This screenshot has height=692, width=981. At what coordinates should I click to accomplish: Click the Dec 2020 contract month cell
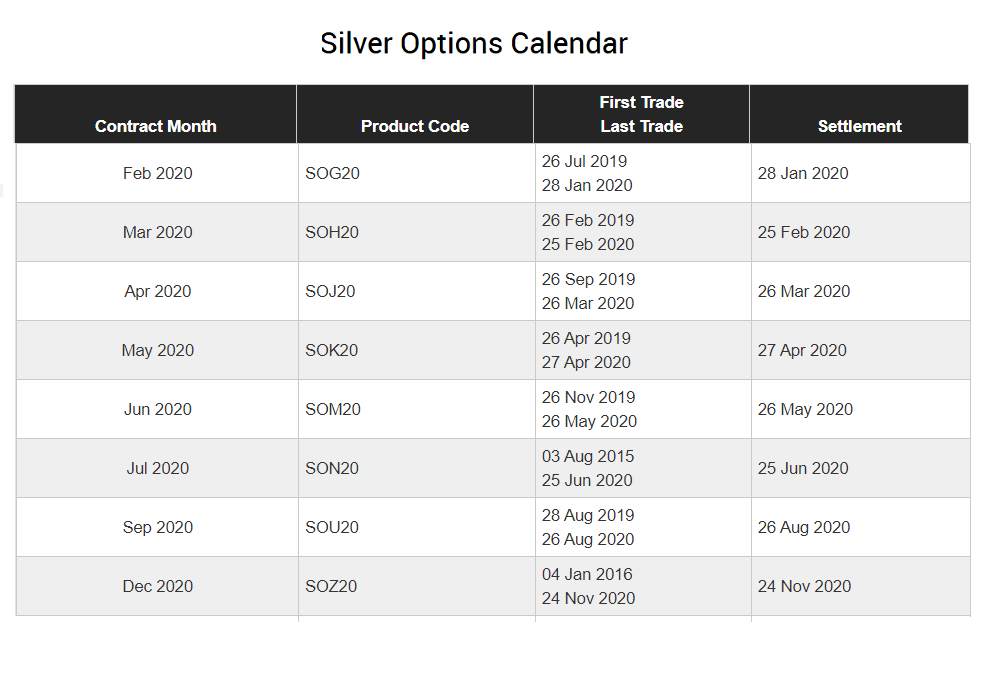(x=157, y=586)
